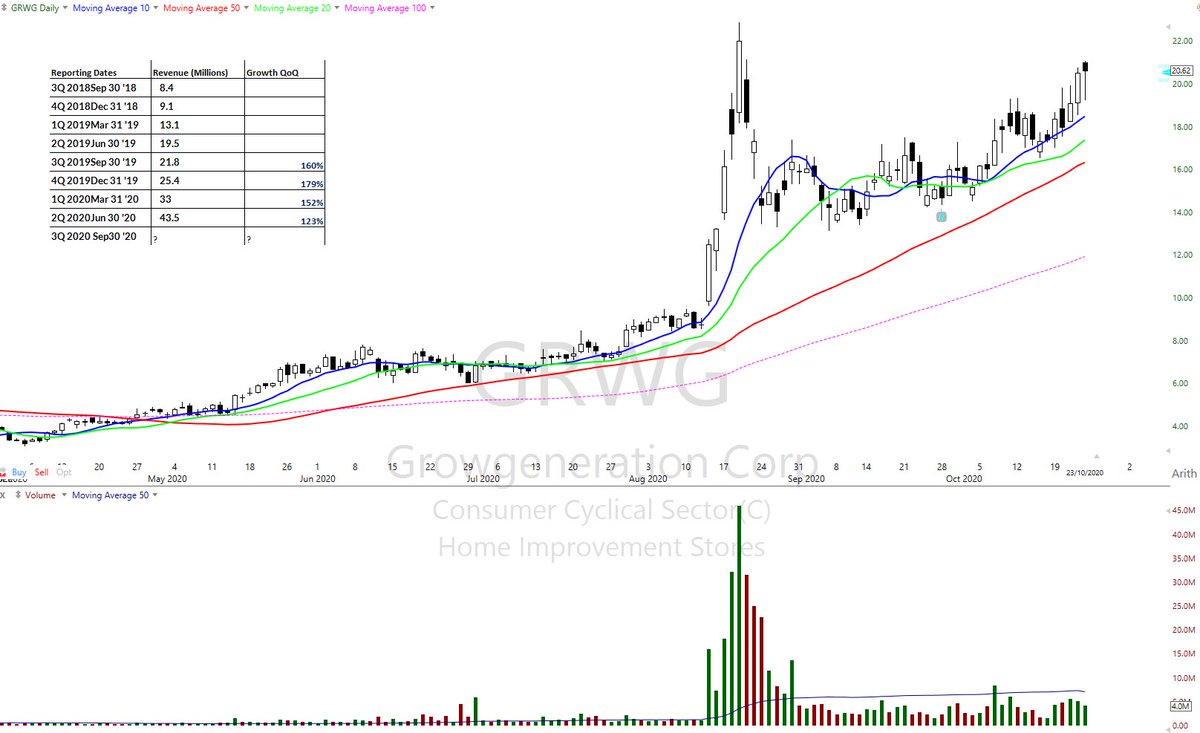Click the upward-pointing arrow above 23/10/2020

(1098, 456)
